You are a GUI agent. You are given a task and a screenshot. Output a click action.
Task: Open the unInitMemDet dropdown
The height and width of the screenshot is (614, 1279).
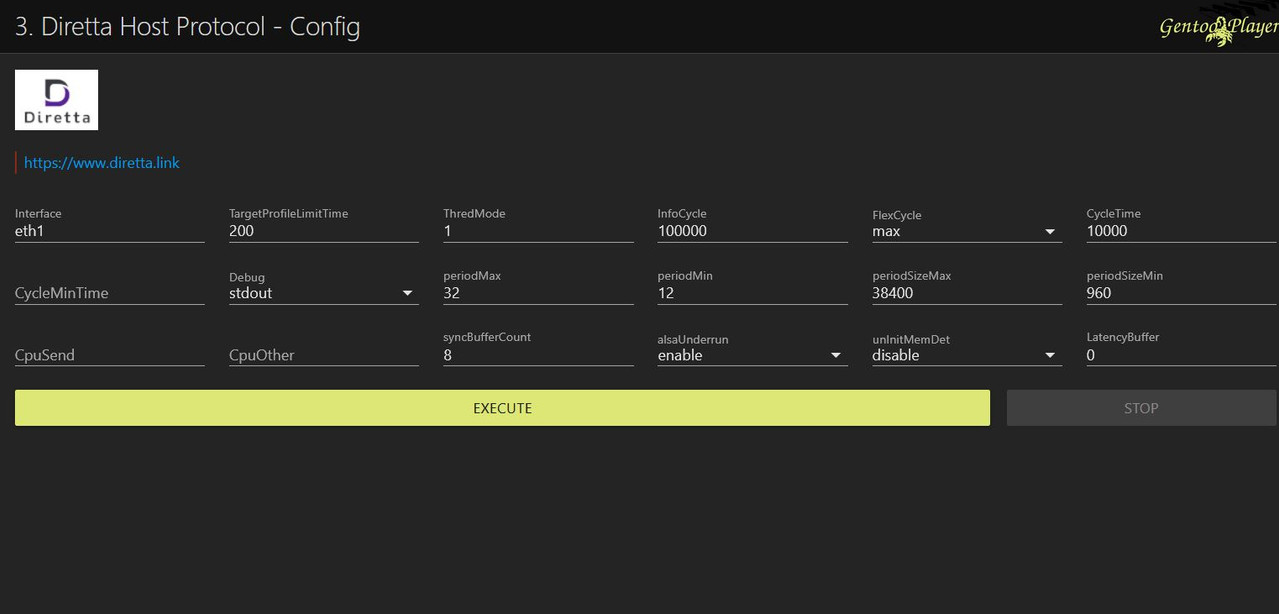(965, 355)
